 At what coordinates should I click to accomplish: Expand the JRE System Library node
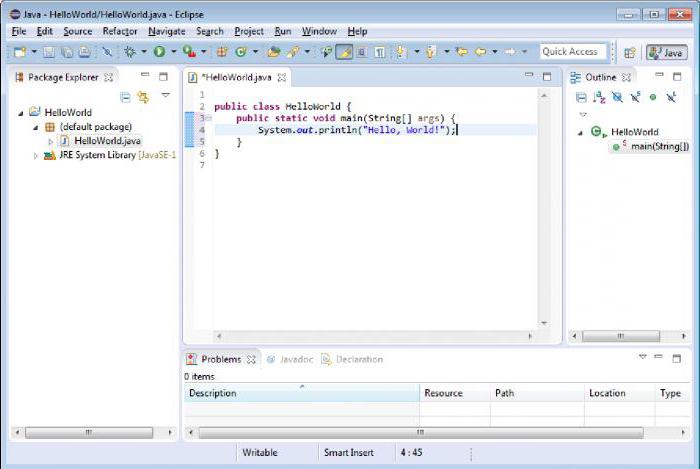point(37,156)
